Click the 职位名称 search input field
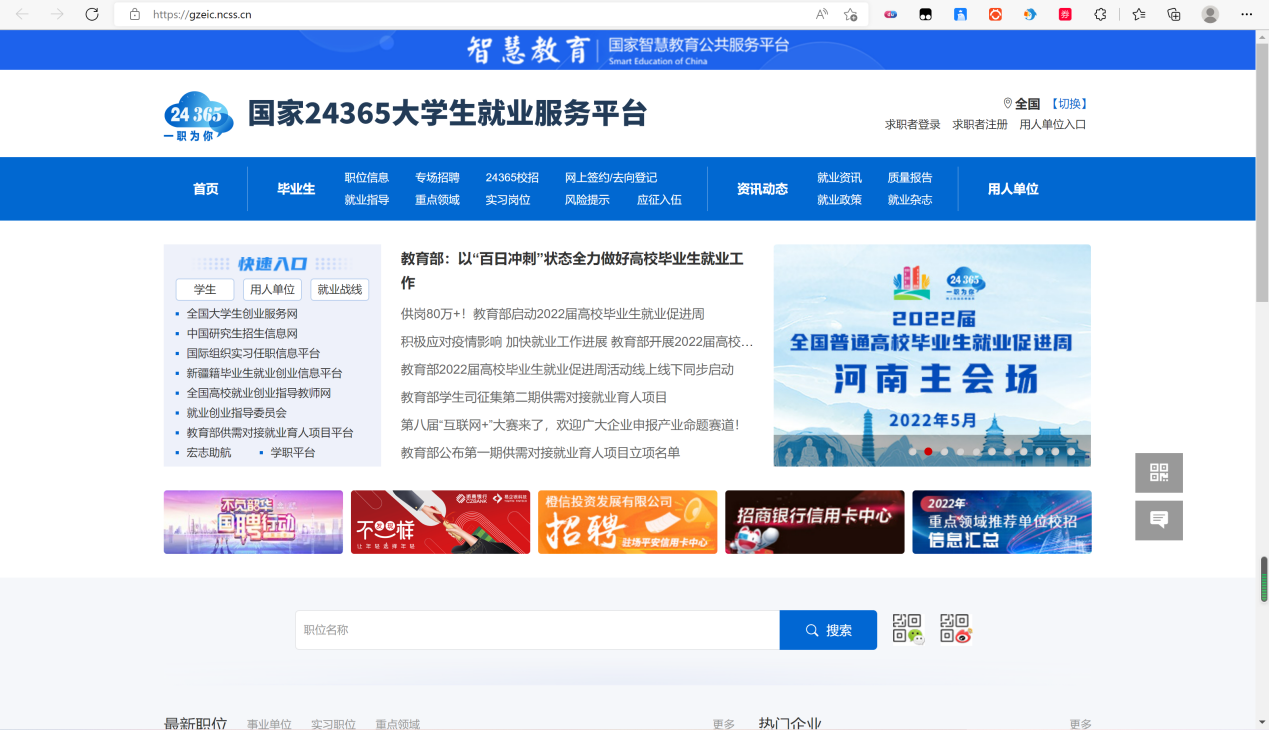The width and height of the screenshot is (1269, 730). (x=537, y=630)
